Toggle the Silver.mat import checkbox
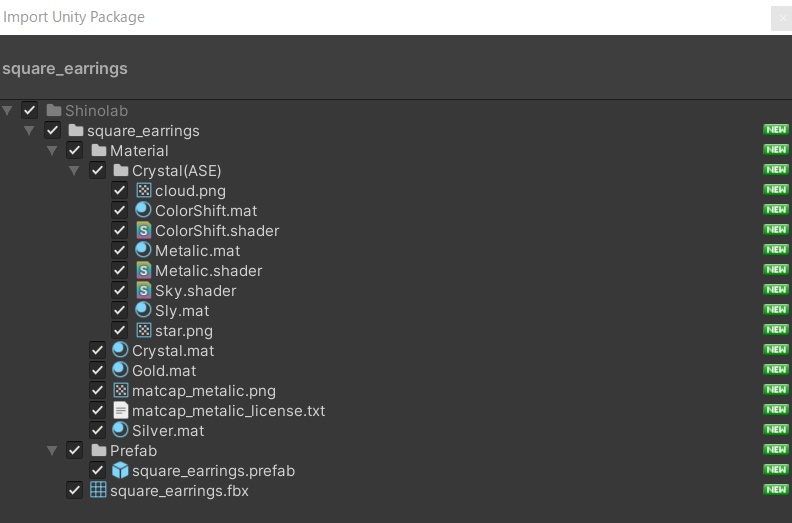Viewport: 792px width, 523px height. (x=97, y=430)
